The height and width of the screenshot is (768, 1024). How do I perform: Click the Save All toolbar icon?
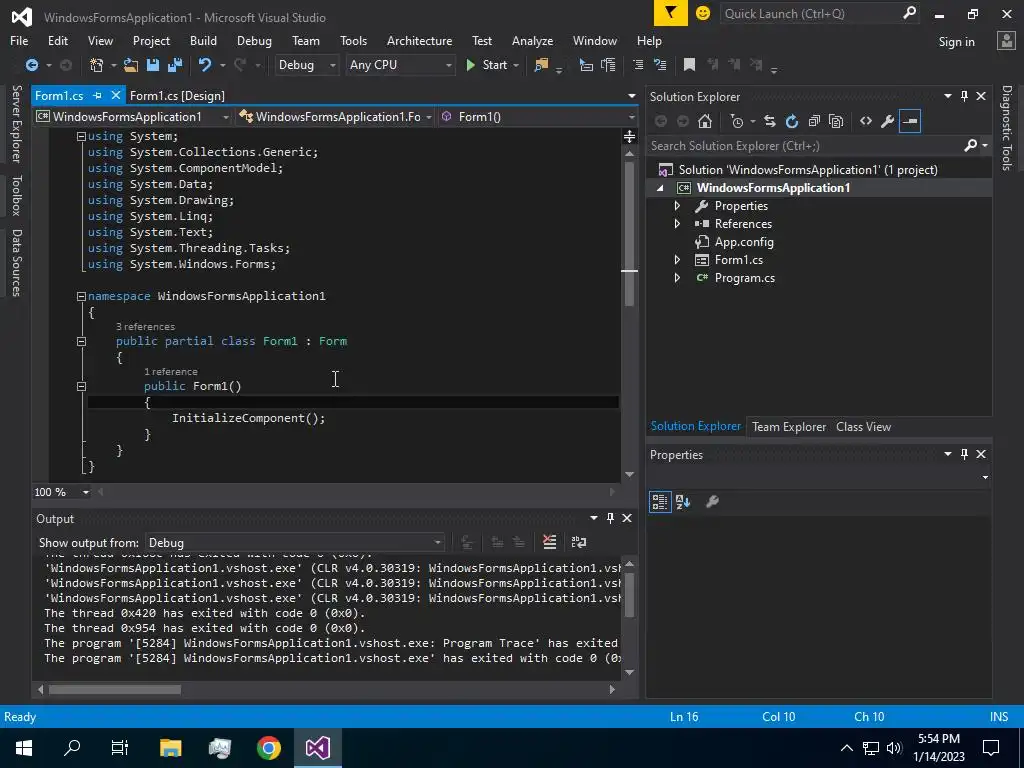coord(174,65)
